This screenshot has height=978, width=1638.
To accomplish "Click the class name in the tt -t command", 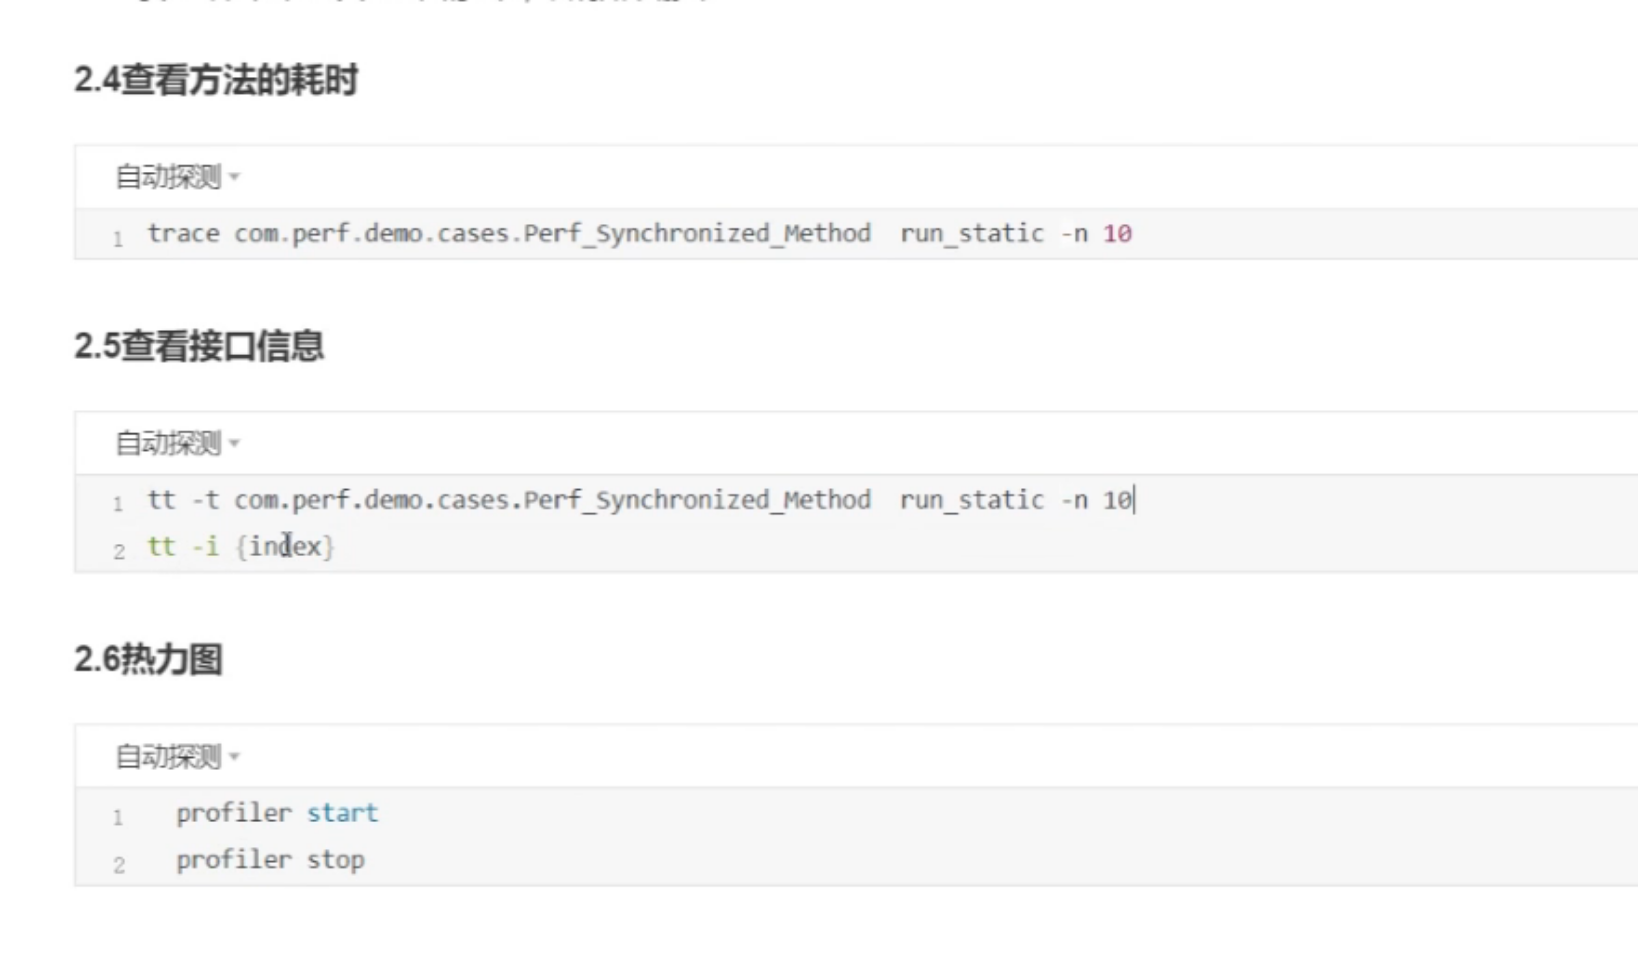I will point(552,500).
